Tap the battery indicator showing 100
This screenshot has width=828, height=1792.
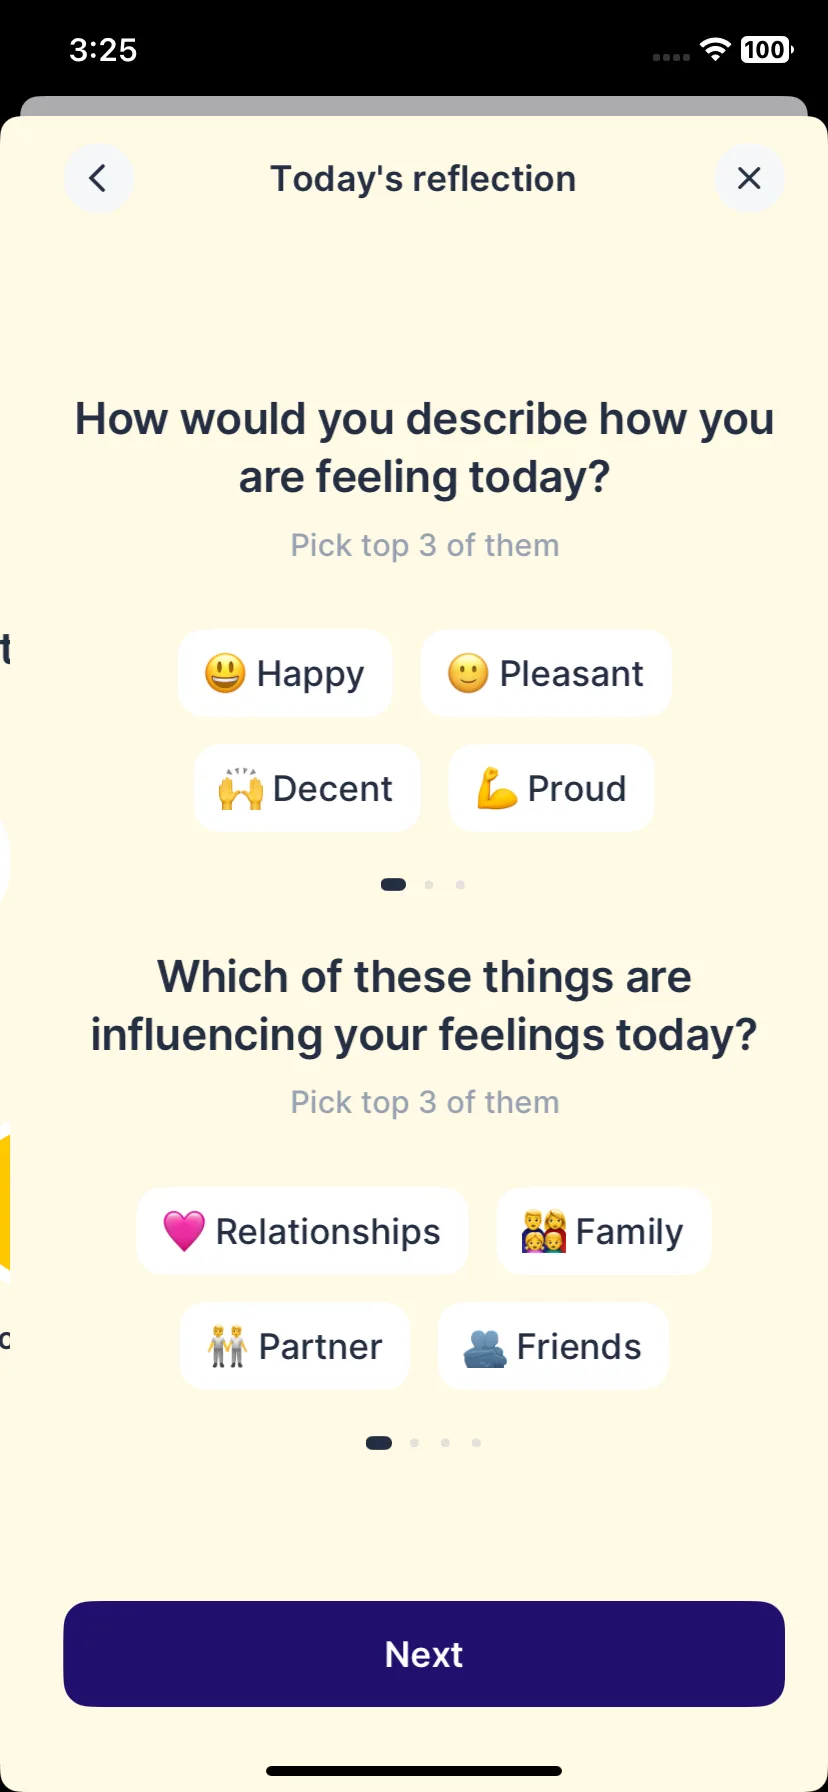(766, 49)
